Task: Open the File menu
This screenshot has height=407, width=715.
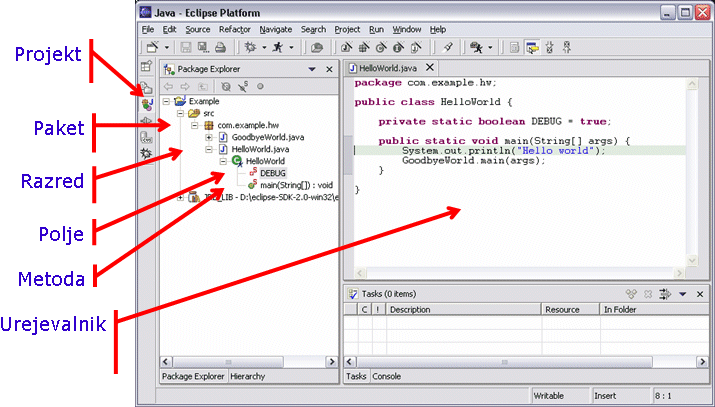Action: [148, 30]
